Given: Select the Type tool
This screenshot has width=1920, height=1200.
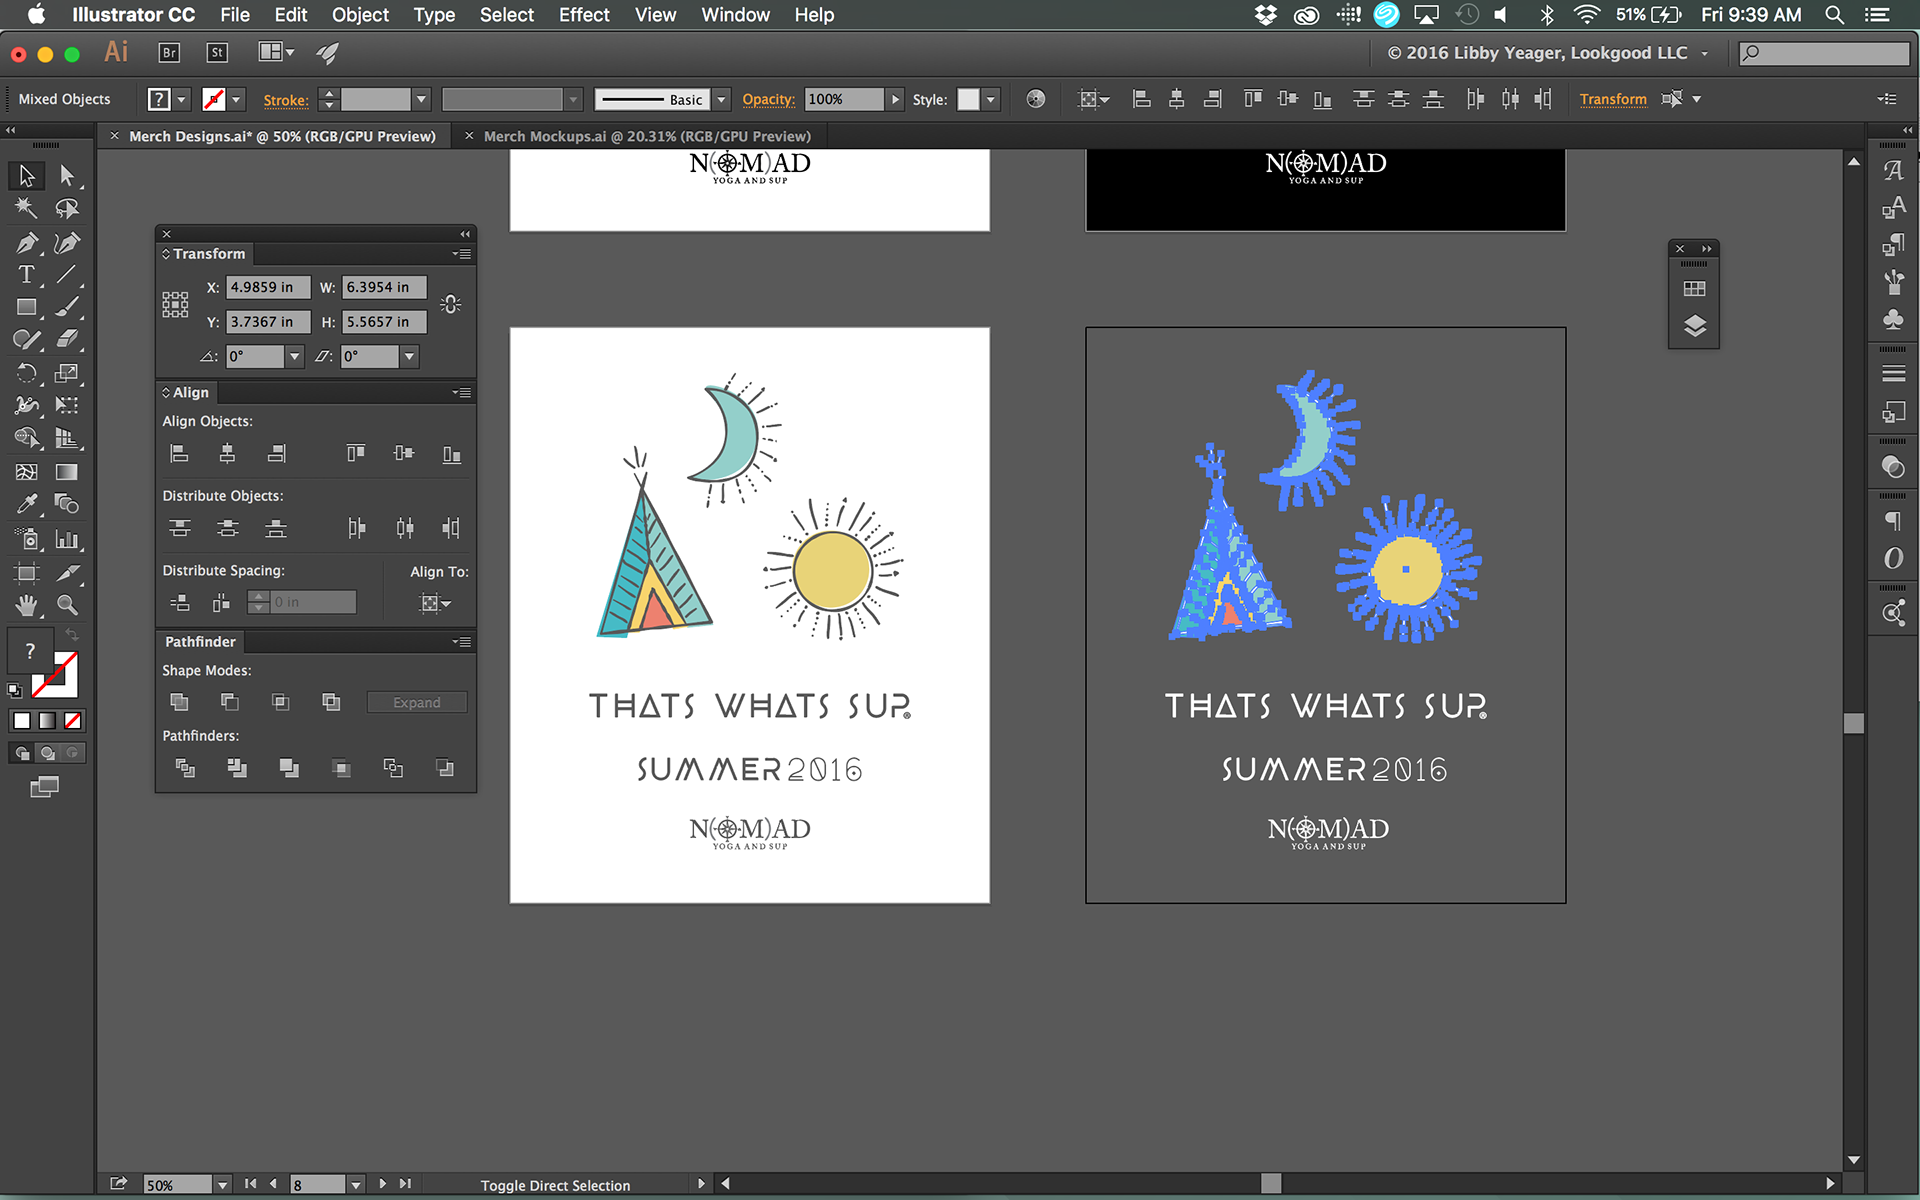Looking at the screenshot, I should click(26, 275).
